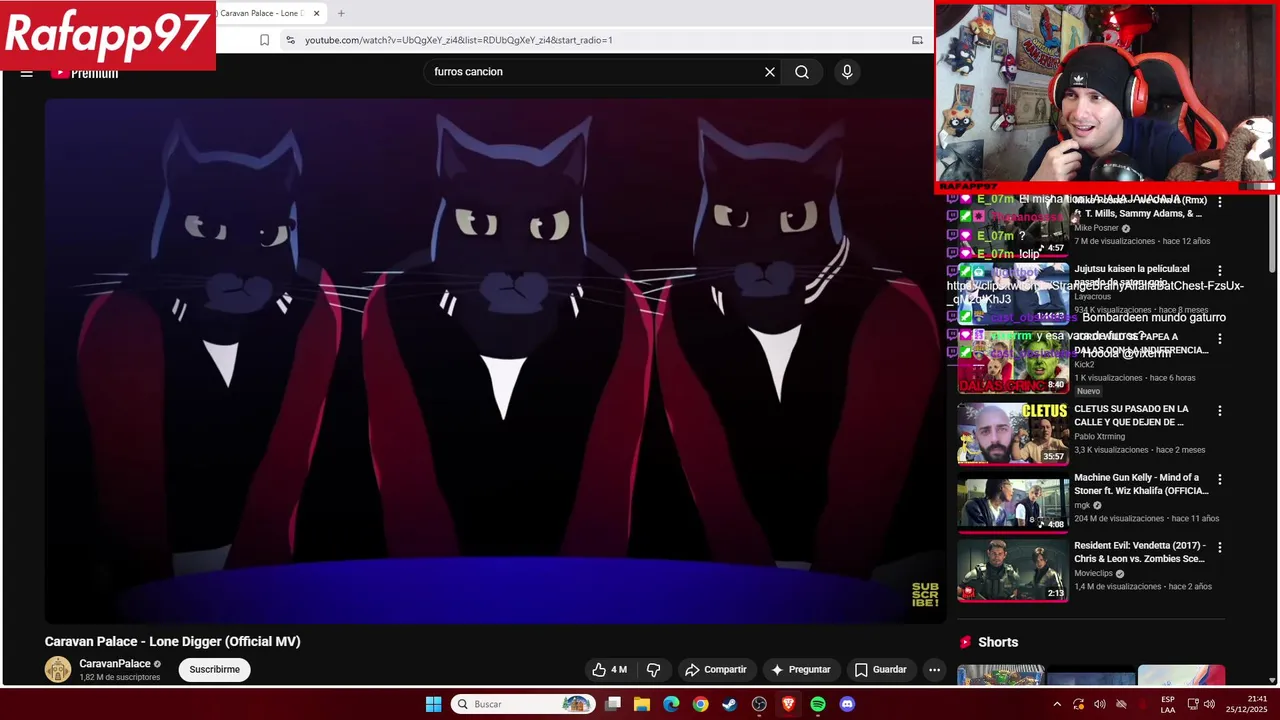Open File Explorer from taskbar

point(642,704)
